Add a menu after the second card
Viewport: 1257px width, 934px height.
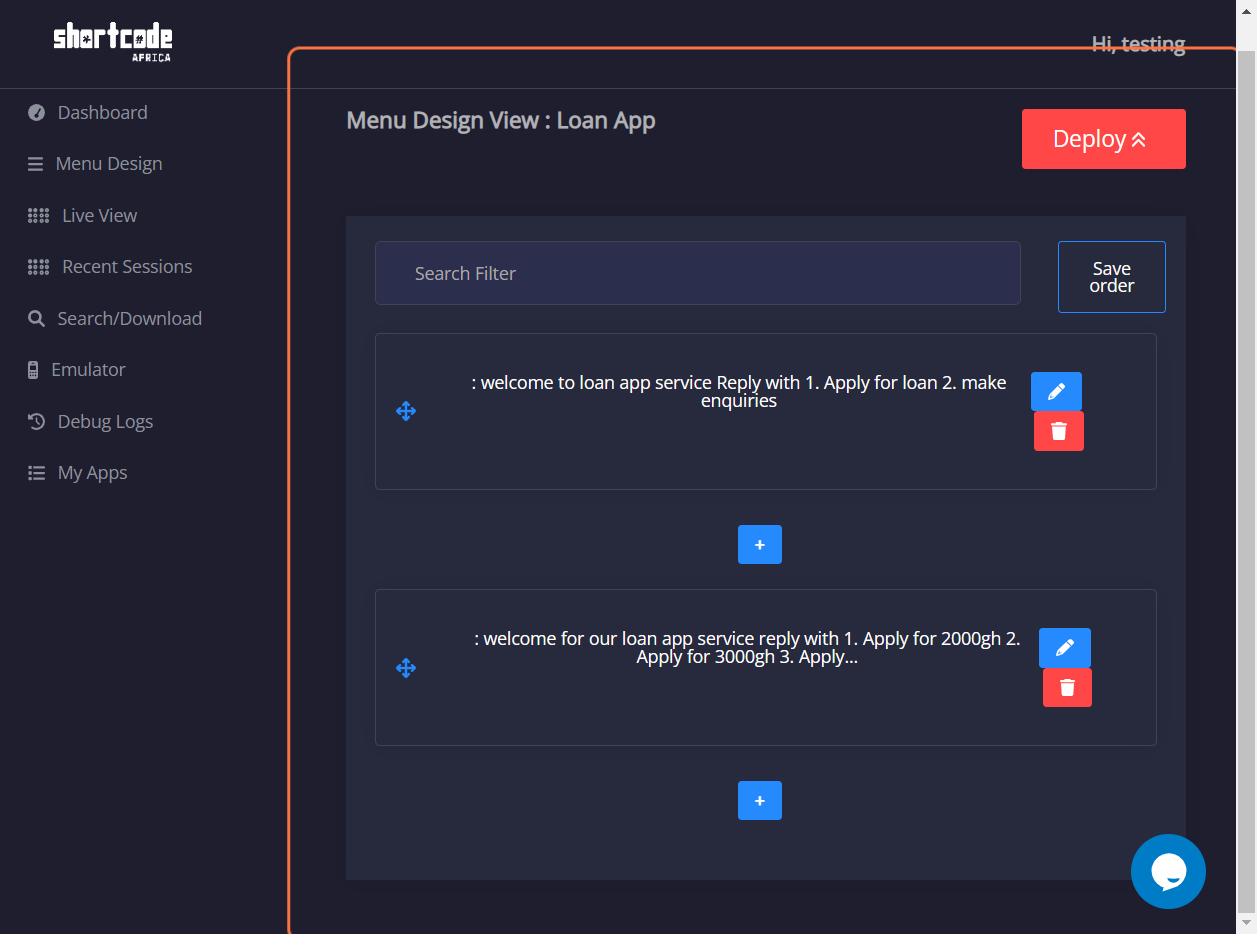(760, 800)
